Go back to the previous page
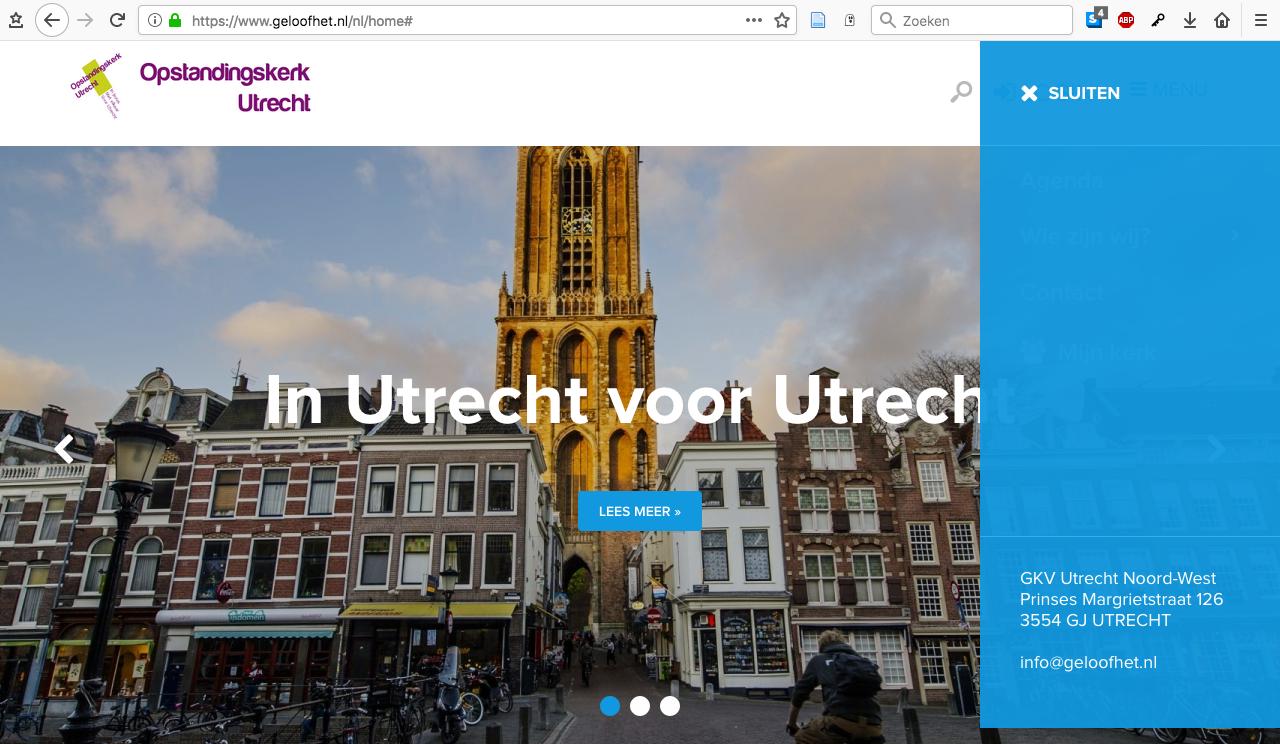This screenshot has height=744, width=1280. (x=52, y=20)
